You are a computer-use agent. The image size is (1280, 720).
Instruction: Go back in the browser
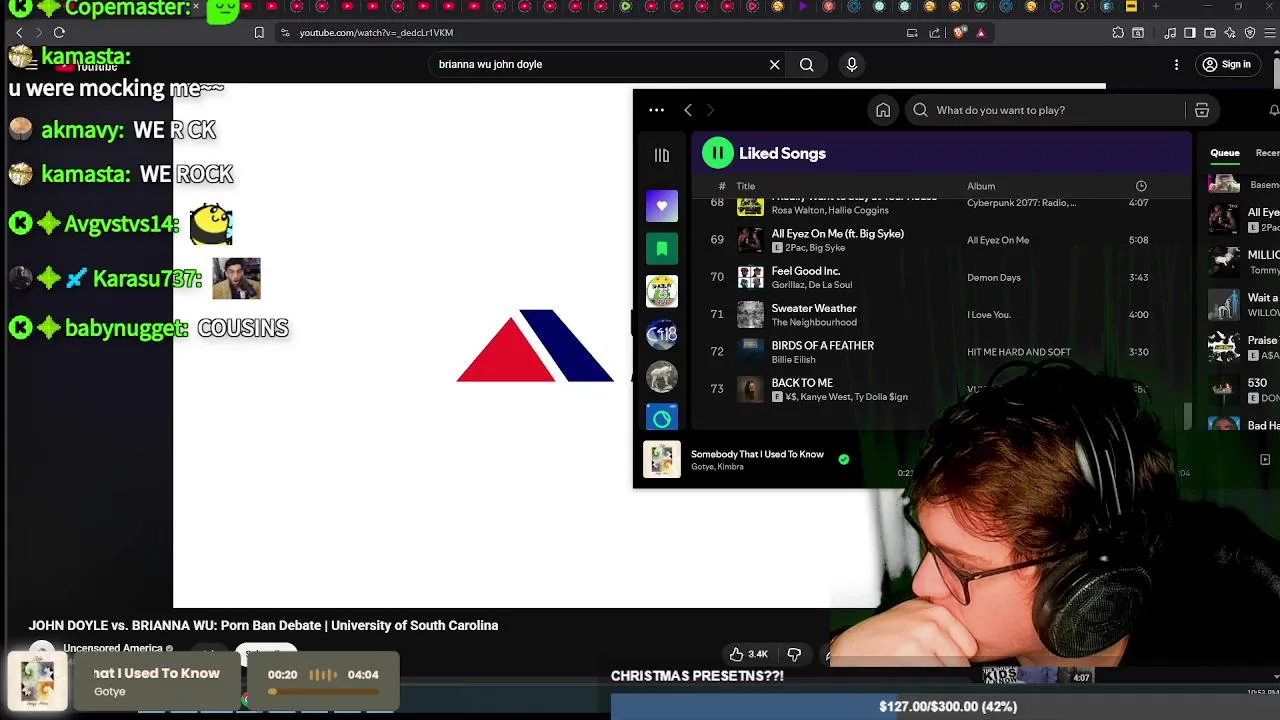coord(19,32)
